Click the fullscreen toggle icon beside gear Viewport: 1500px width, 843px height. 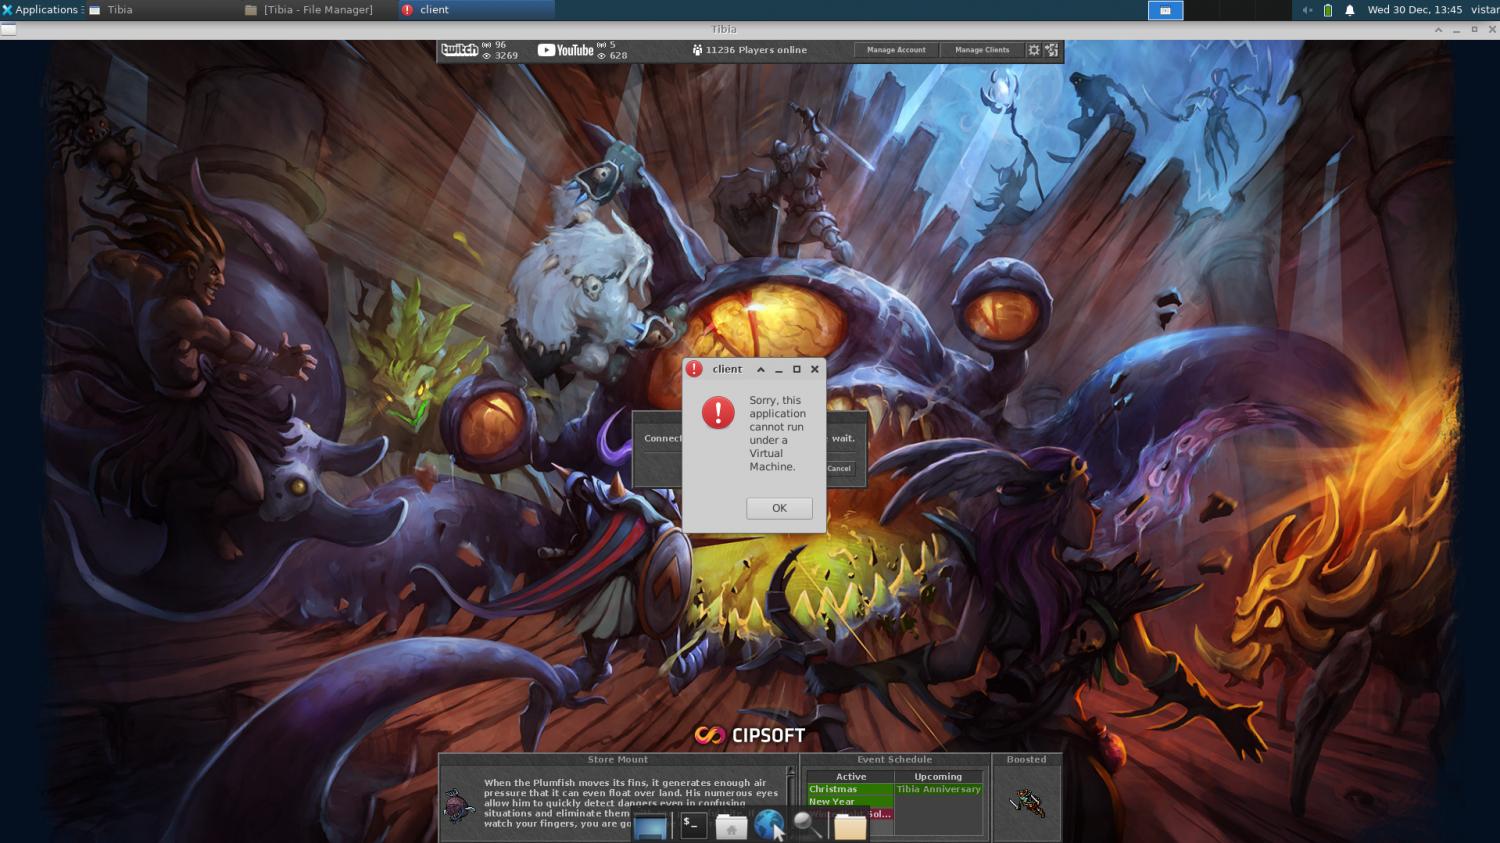click(1051, 50)
